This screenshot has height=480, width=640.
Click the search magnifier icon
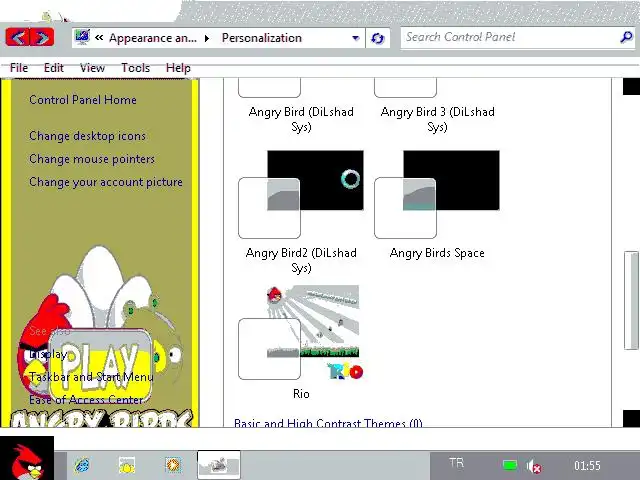626,37
